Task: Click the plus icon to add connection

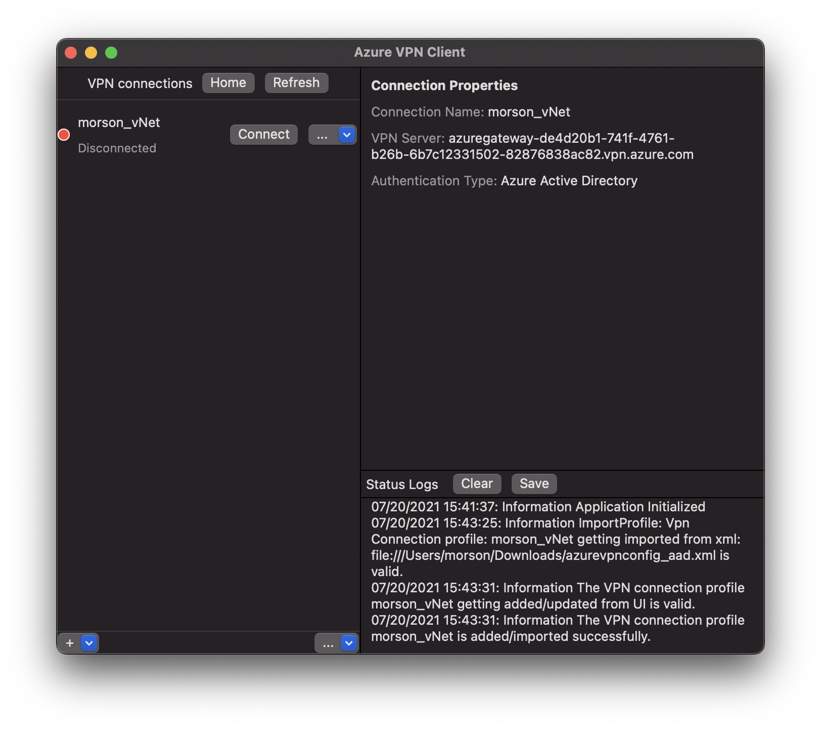Action: pos(70,643)
